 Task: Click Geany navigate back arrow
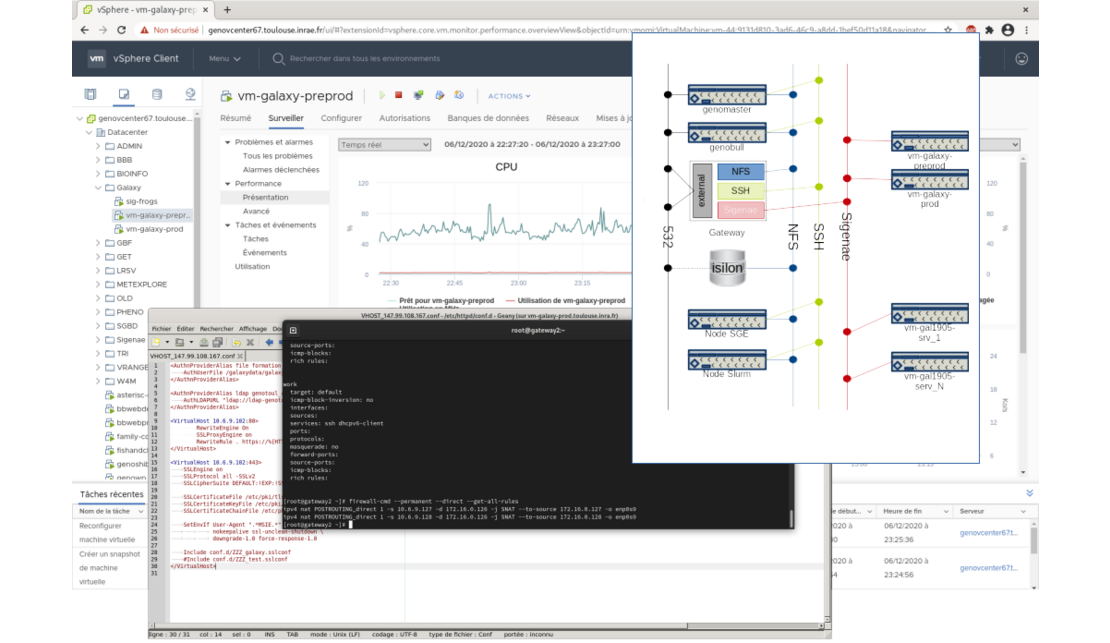coord(269,342)
